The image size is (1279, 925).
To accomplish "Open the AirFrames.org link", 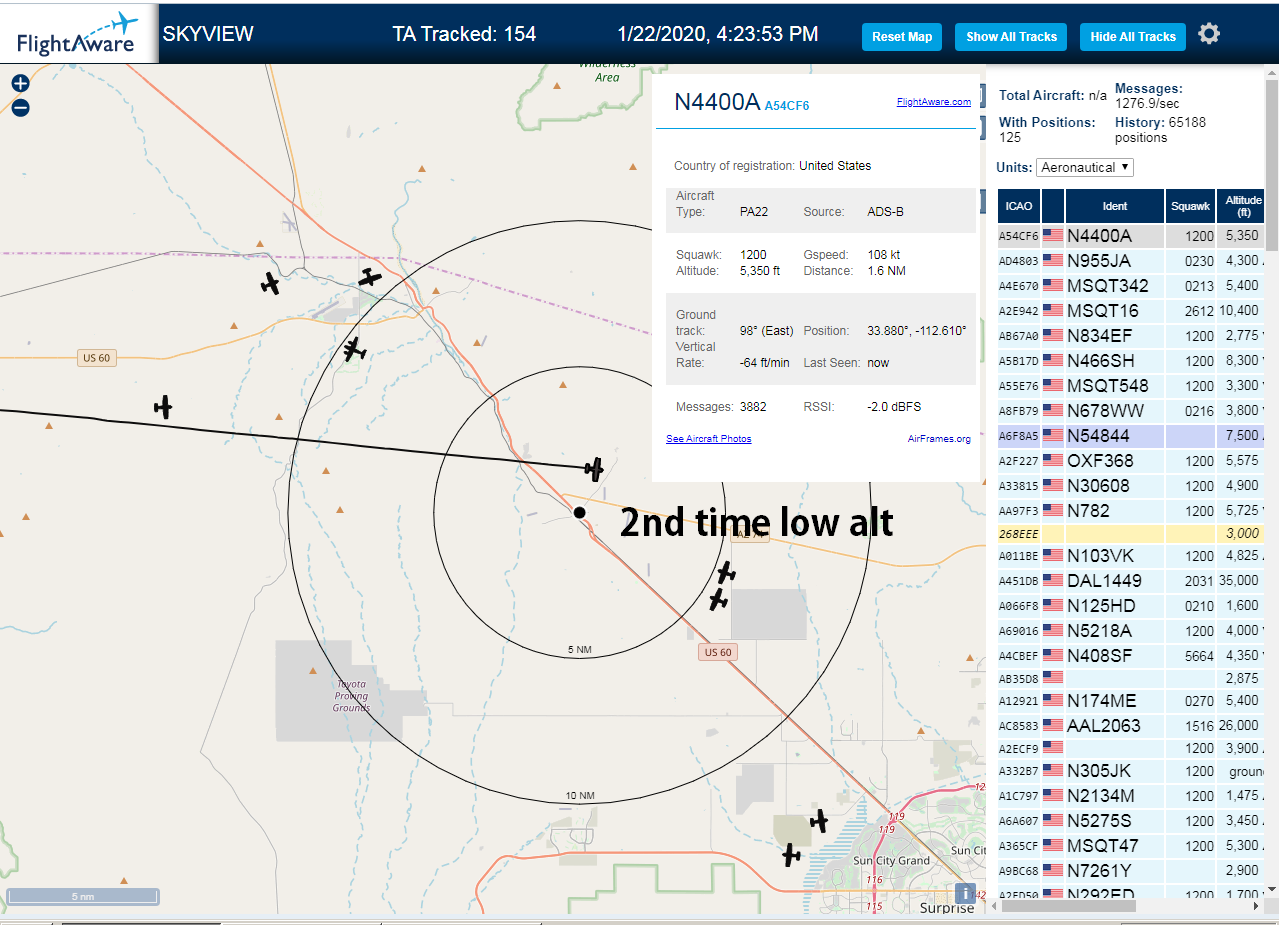I will (x=939, y=439).
